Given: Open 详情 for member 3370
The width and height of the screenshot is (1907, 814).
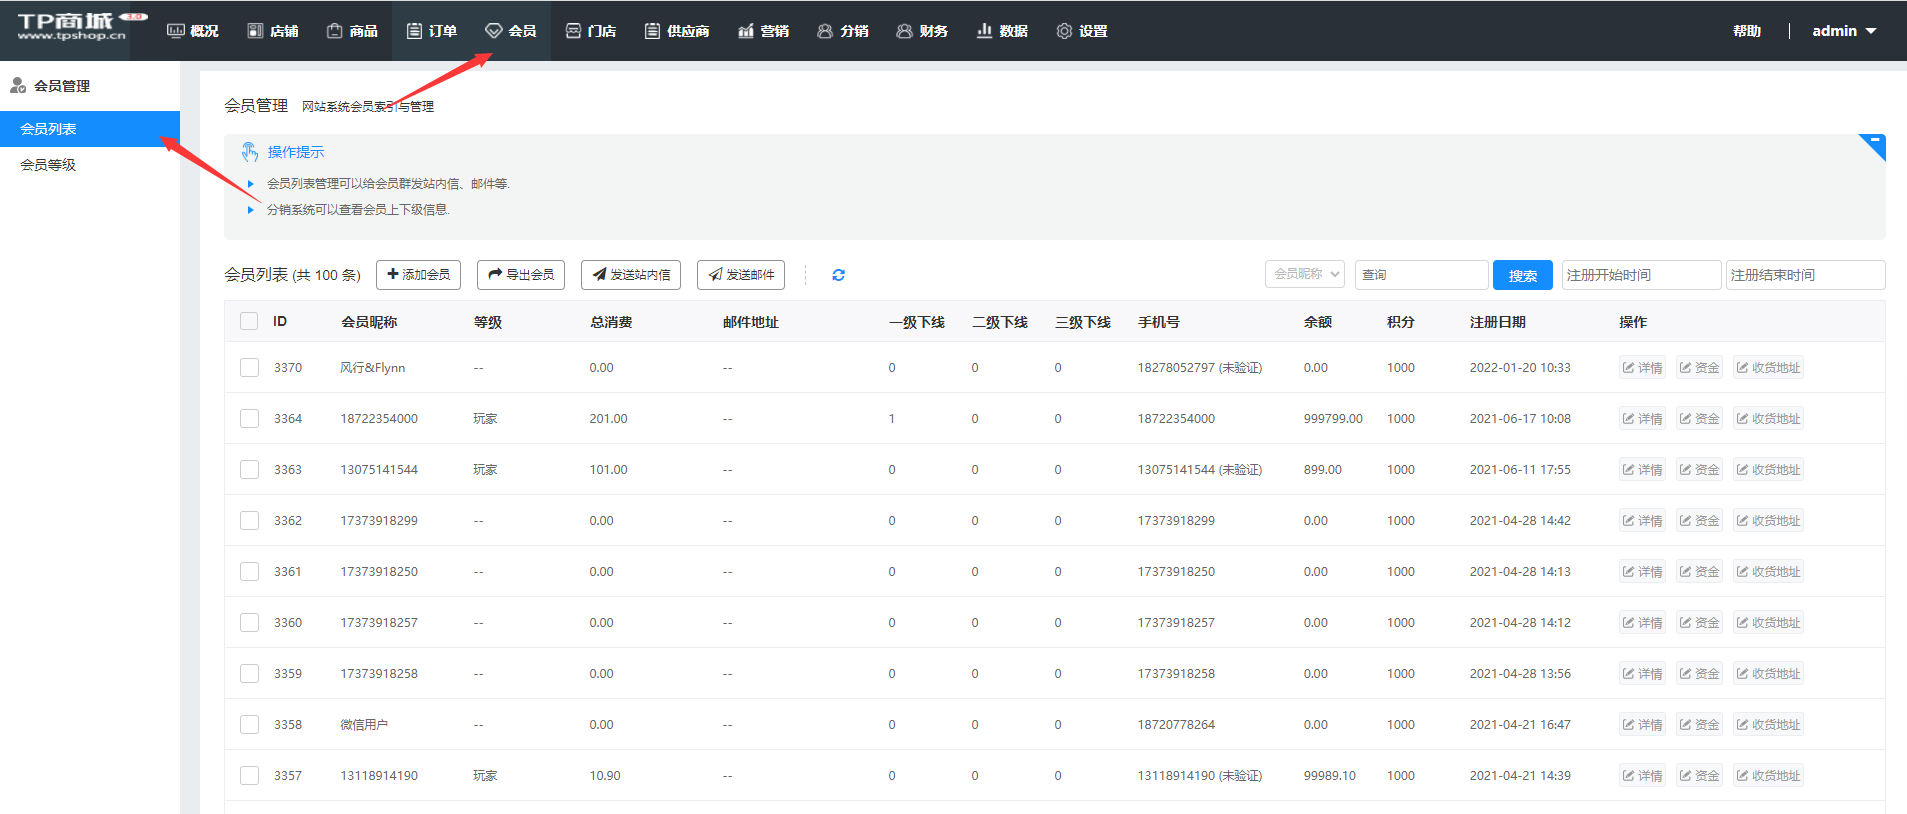Looking at the screenshot, I should coord(1642,368).
